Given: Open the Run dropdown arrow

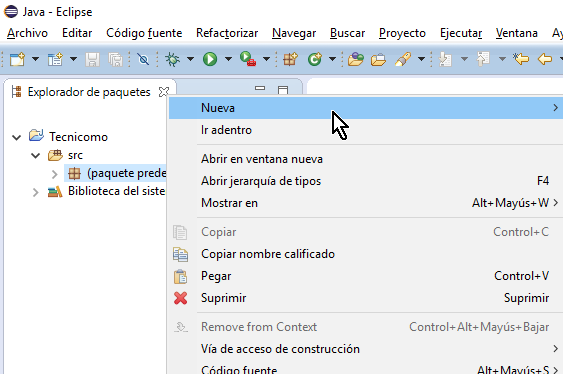Looking at the screenshot, I should (228, 59).
